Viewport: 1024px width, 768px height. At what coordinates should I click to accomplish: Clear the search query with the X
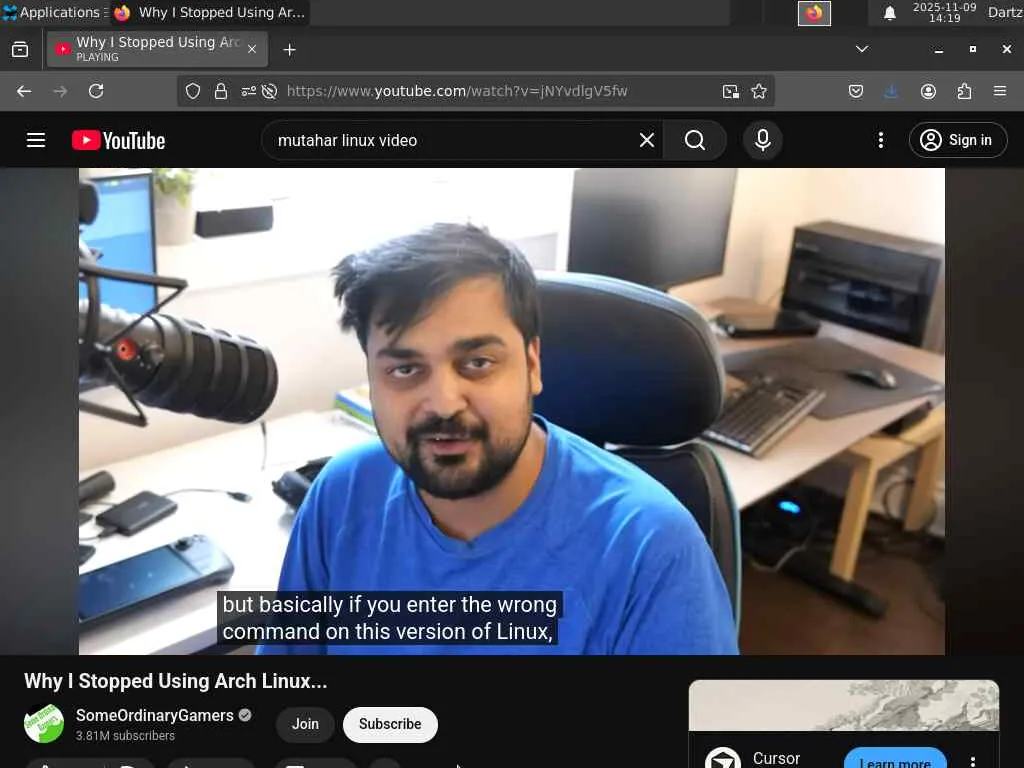point(647,140)
